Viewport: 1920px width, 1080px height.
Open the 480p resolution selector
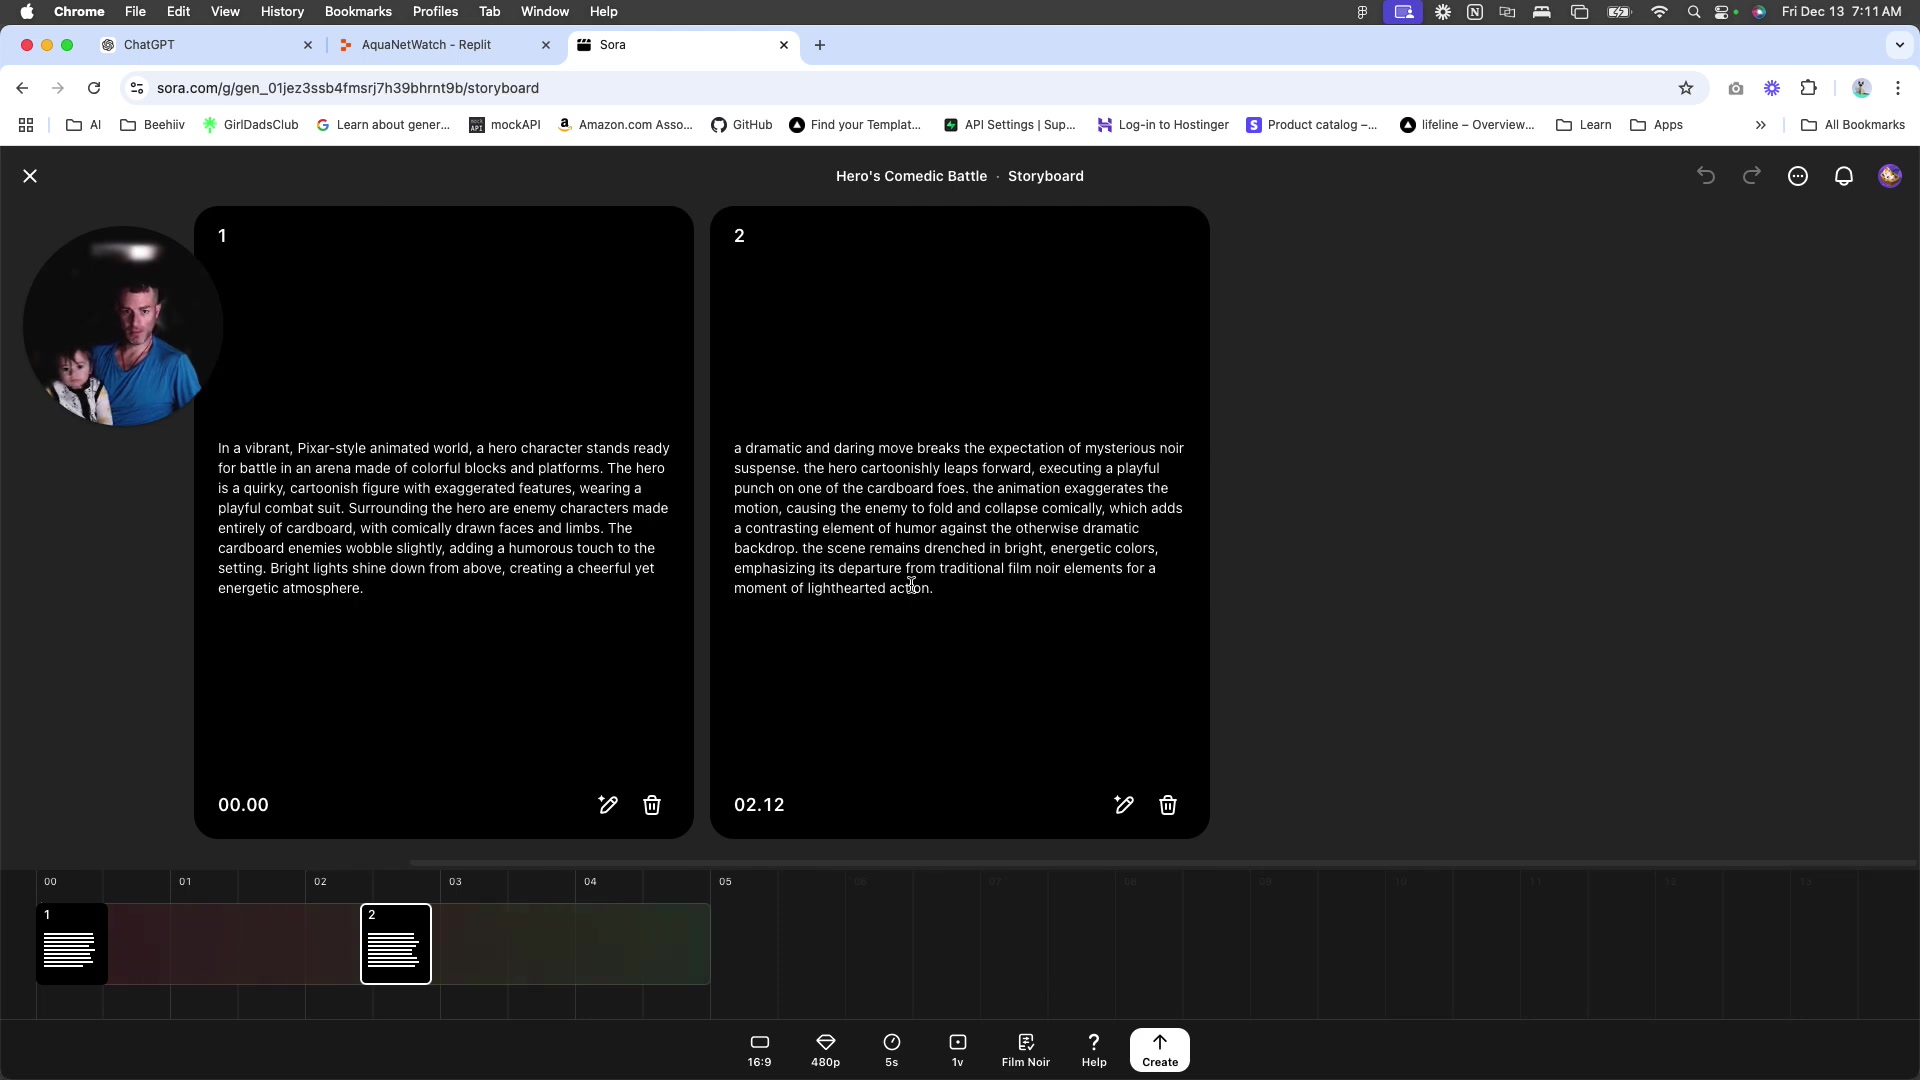pyautogui.click(x=825, y=1050)
